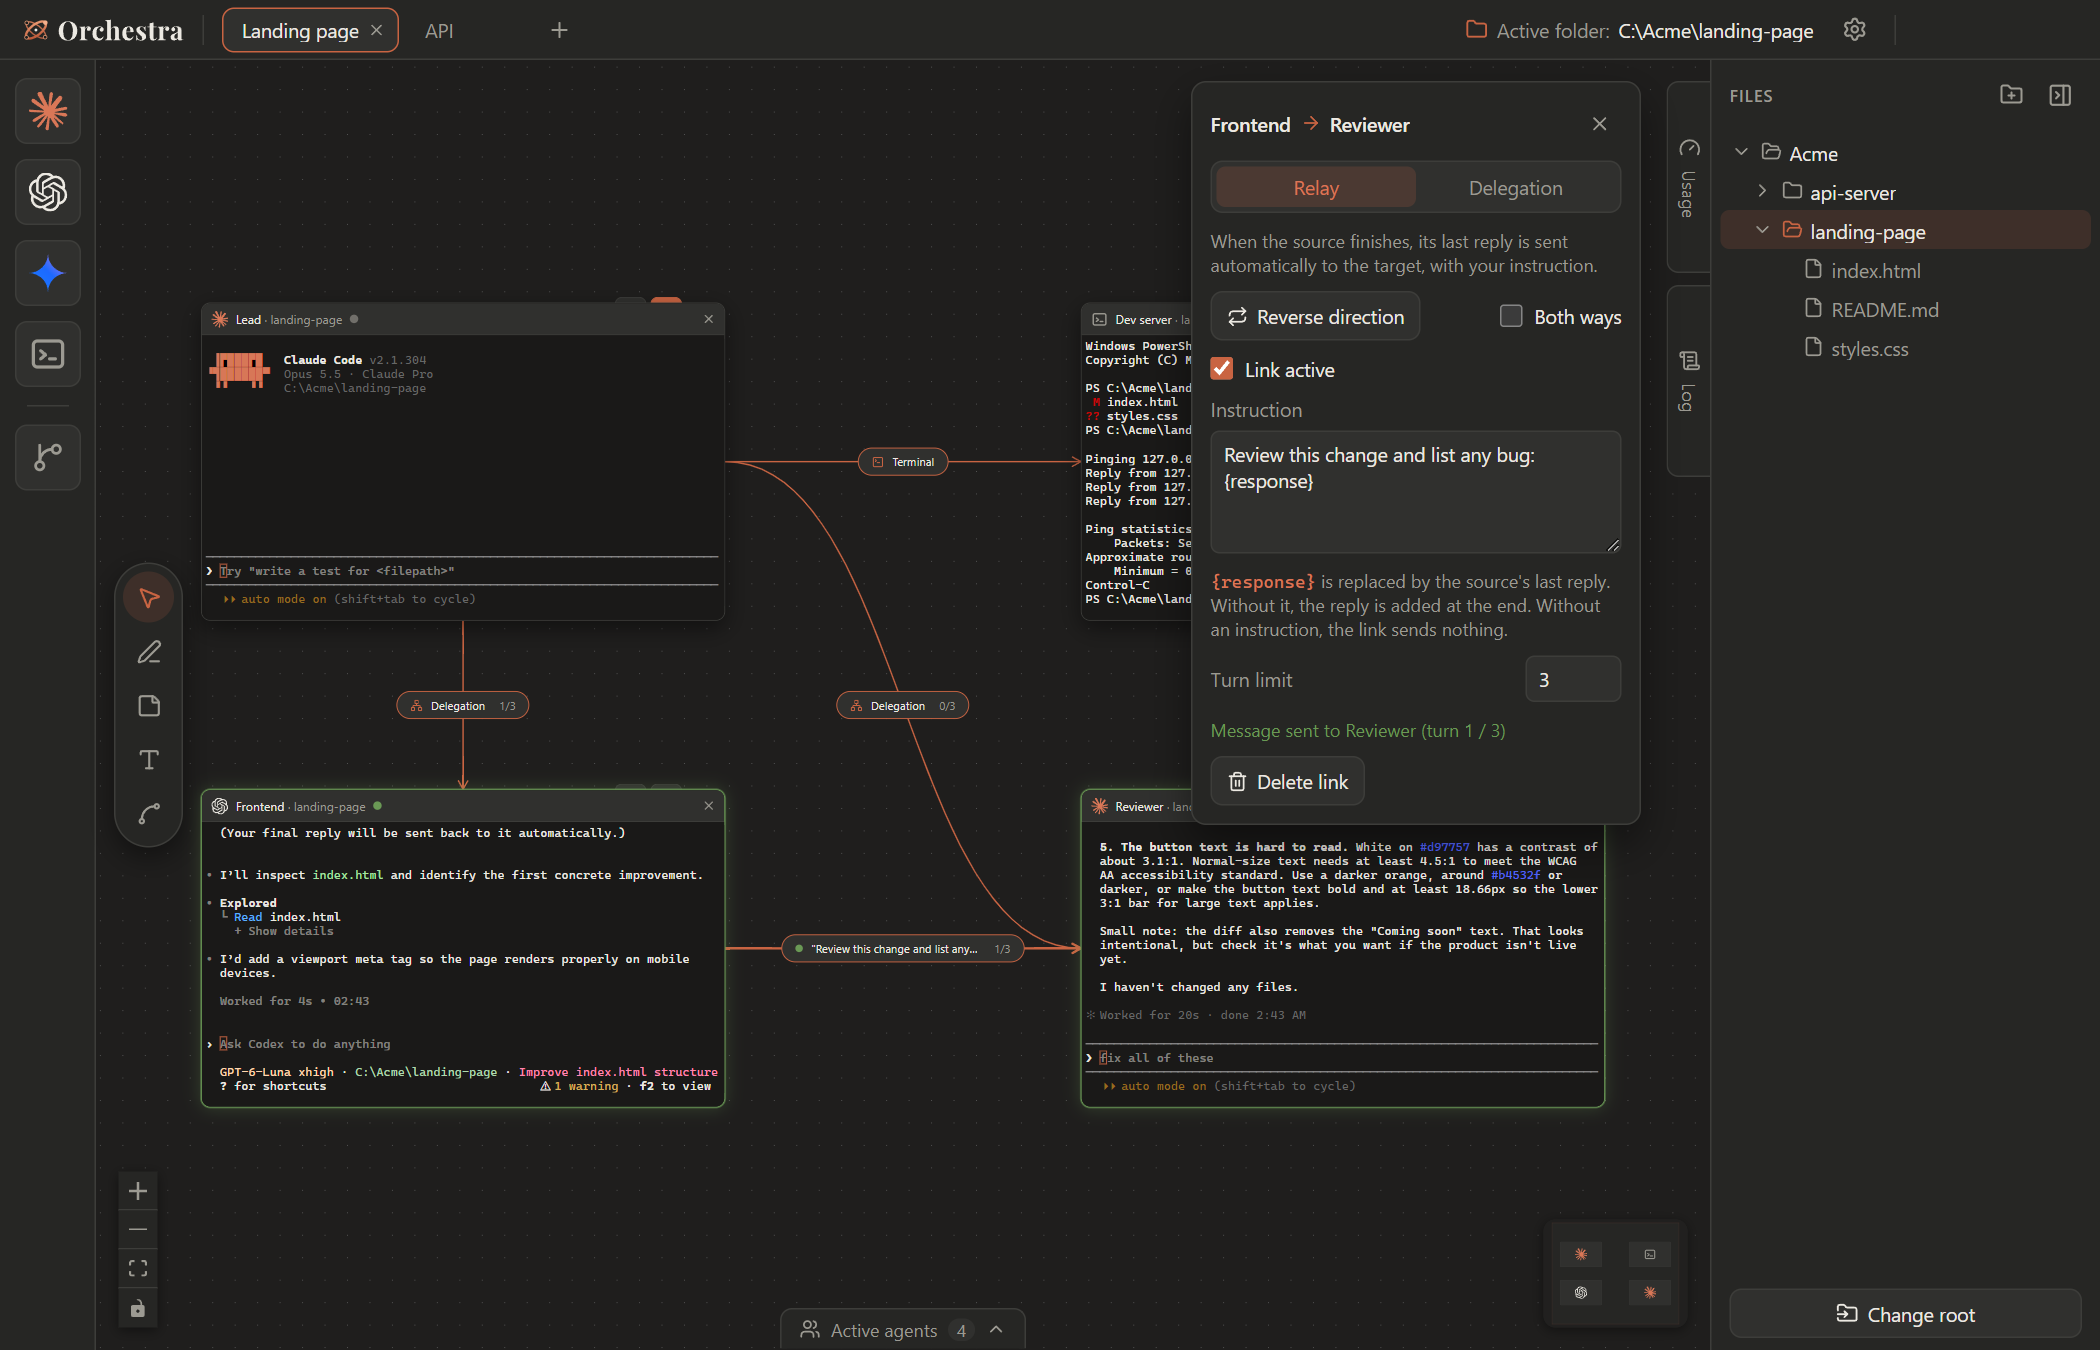Switch link type to Delegation
The height and width of the screenshot is (1350, 2100).
[x=1515, y=188]
